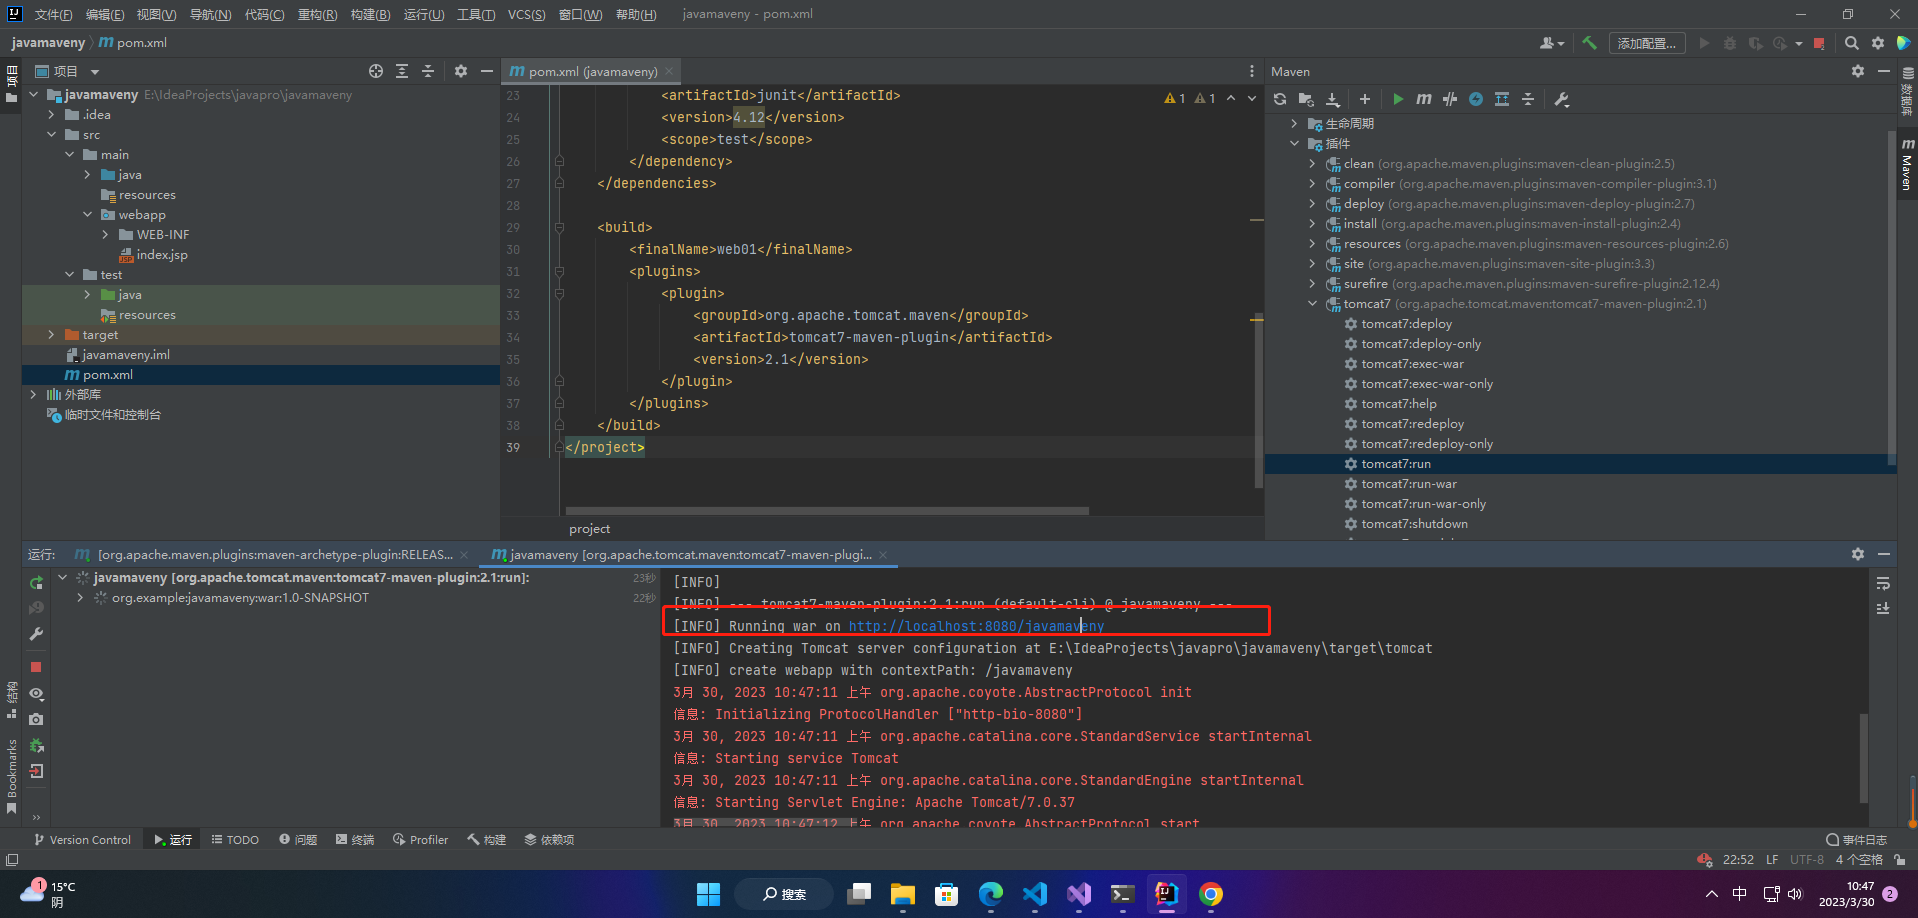This screenshot has height=918, width=1918.
Task: Collapse the tomcat7 plugin node
Action: 1312,304
